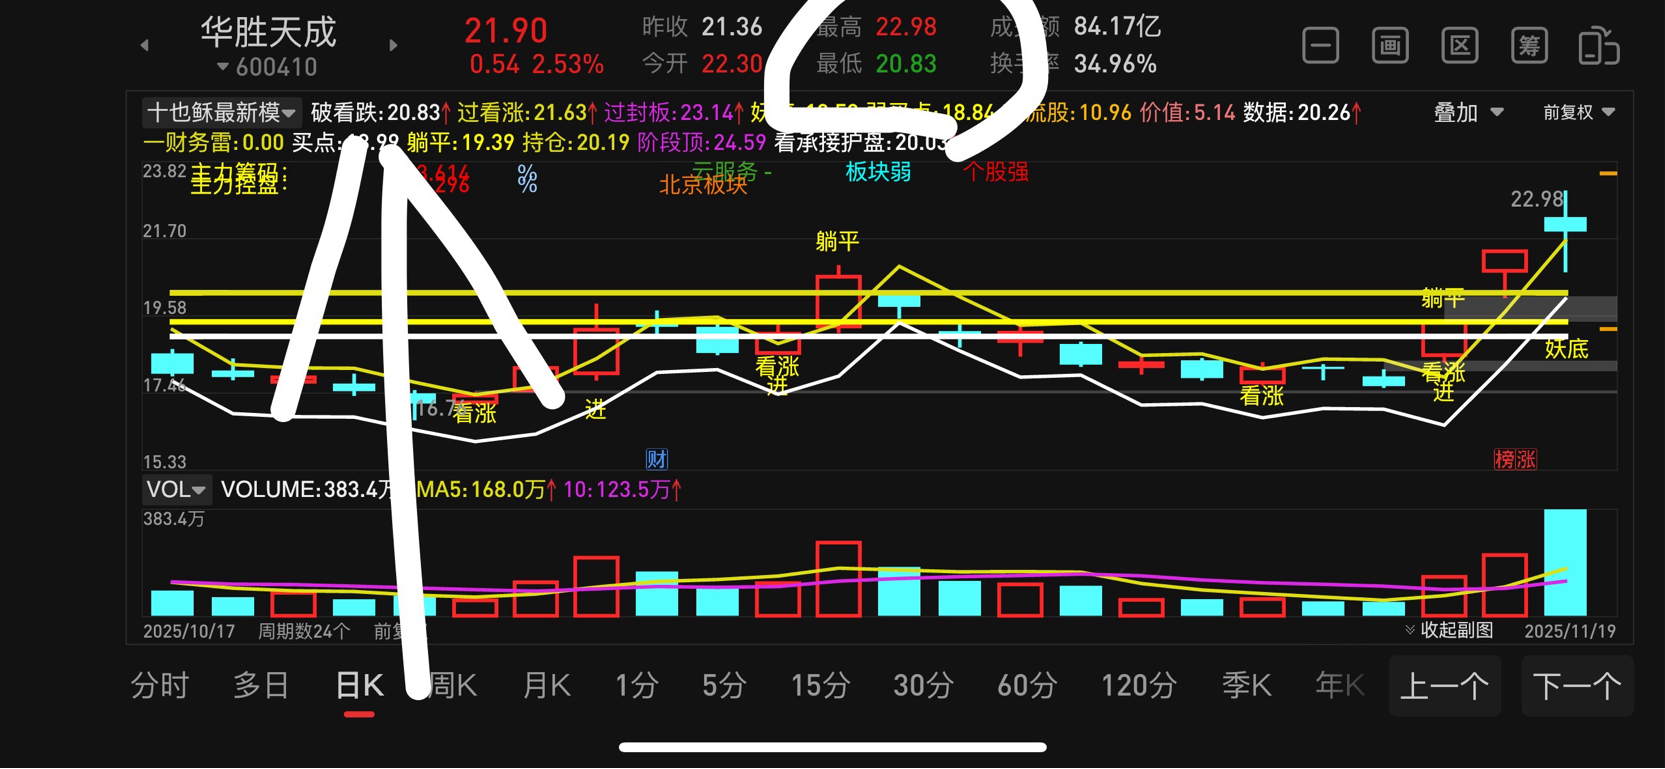The image size is (1665, 769).
Task: Tap the stock name 华胜天成
Action: point(268,31)
